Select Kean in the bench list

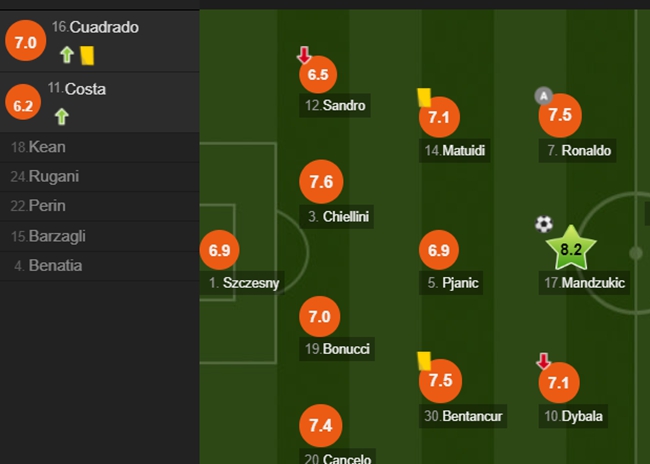99,147
